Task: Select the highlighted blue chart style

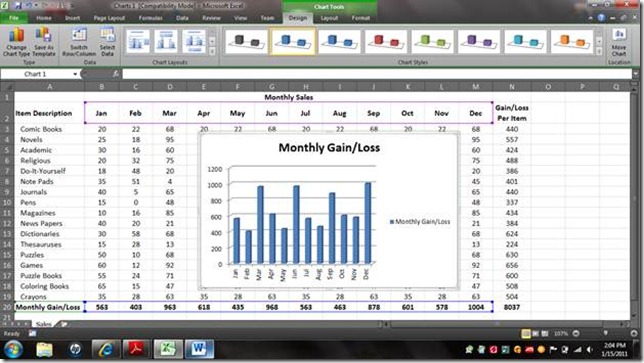Action: tap(292, 41)
